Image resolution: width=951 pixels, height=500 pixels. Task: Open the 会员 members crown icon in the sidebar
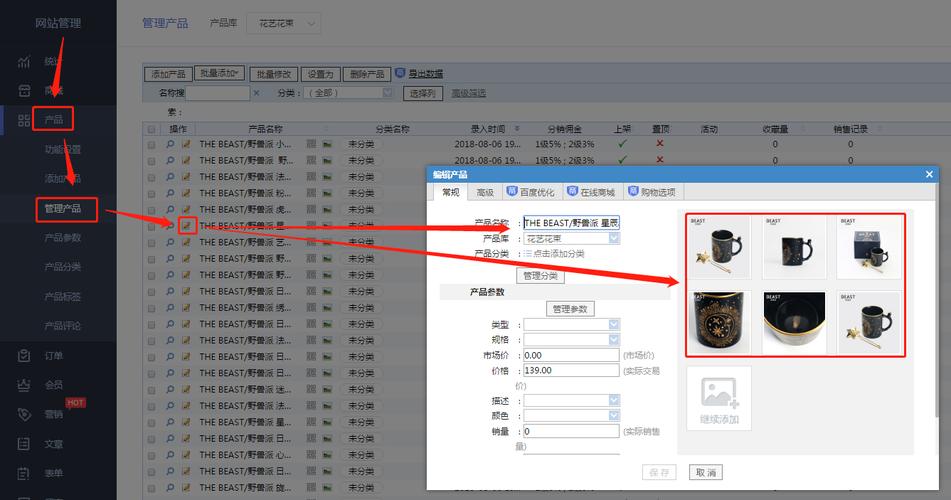24,385
